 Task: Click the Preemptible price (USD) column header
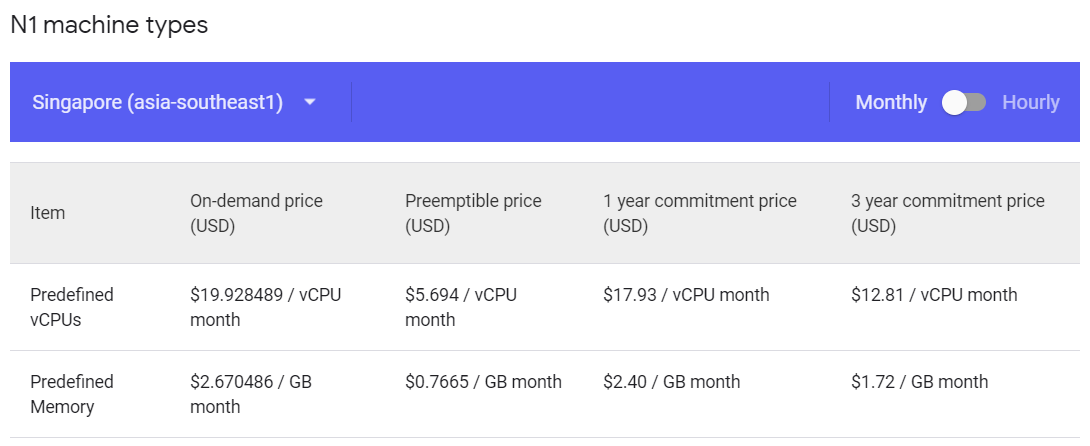pyautogui.click(x=473, y=213)
